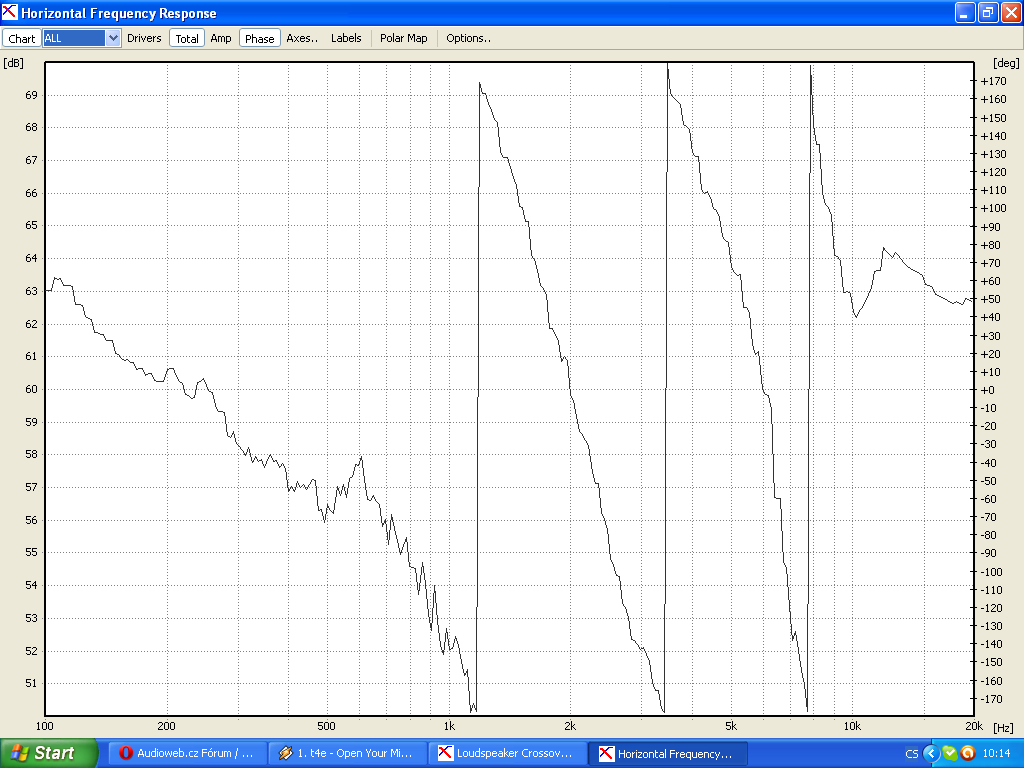Click the 10:14 system clock

click(x=996, y=754)
